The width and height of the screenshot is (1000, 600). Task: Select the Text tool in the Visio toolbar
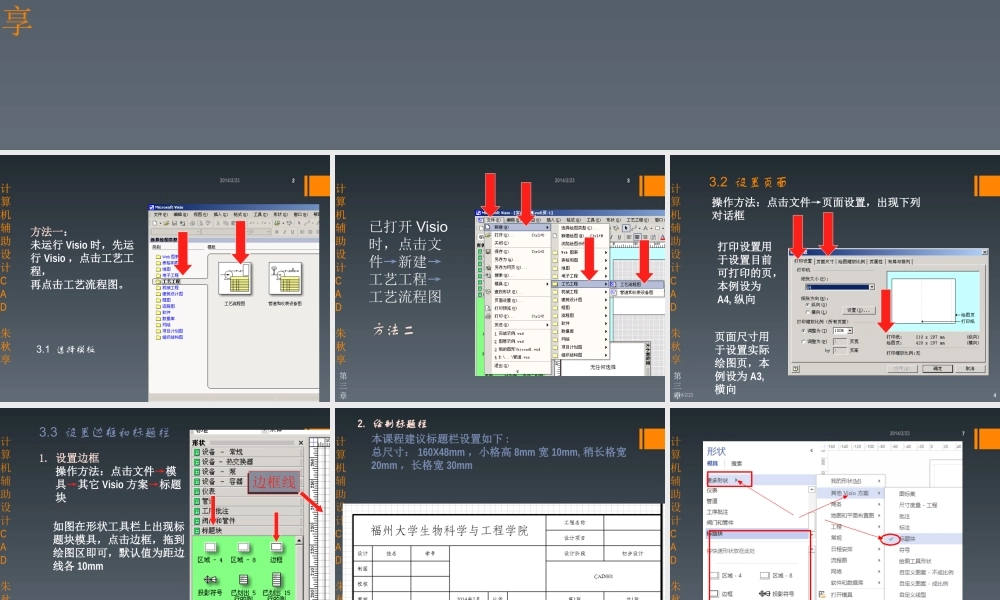tap(645, 228)
